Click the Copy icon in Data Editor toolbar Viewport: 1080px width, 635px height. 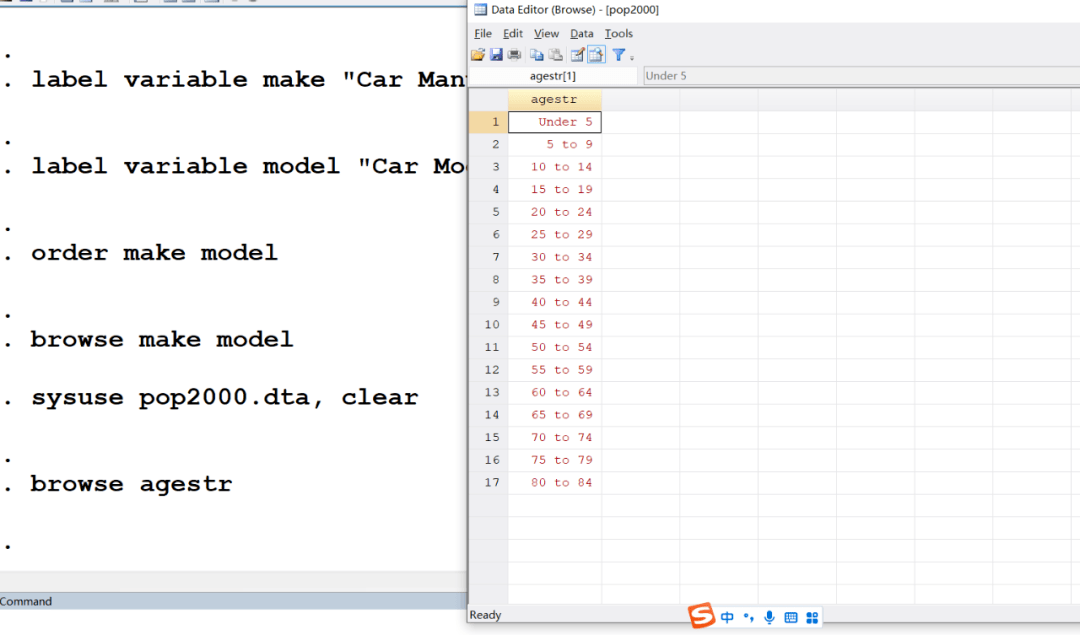pyautogui.click(x=537, y=54)
